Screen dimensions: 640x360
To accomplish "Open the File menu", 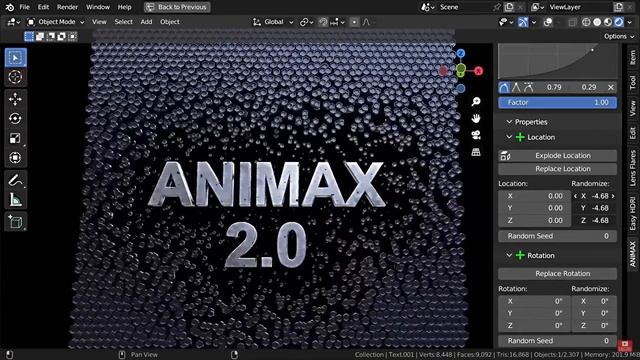I will [24, 7].
